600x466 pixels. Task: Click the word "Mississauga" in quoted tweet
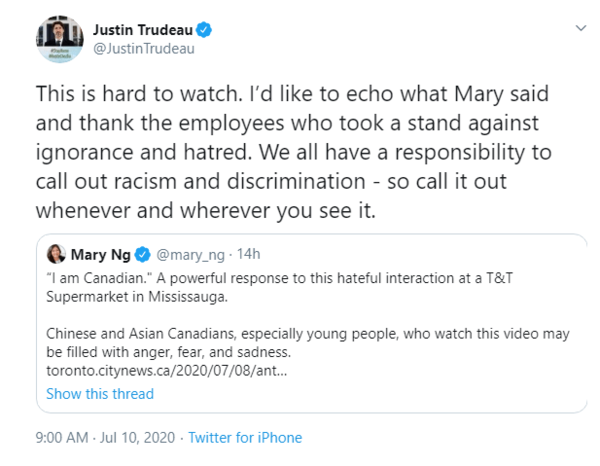pyautogui.click(x=180, y=295)
